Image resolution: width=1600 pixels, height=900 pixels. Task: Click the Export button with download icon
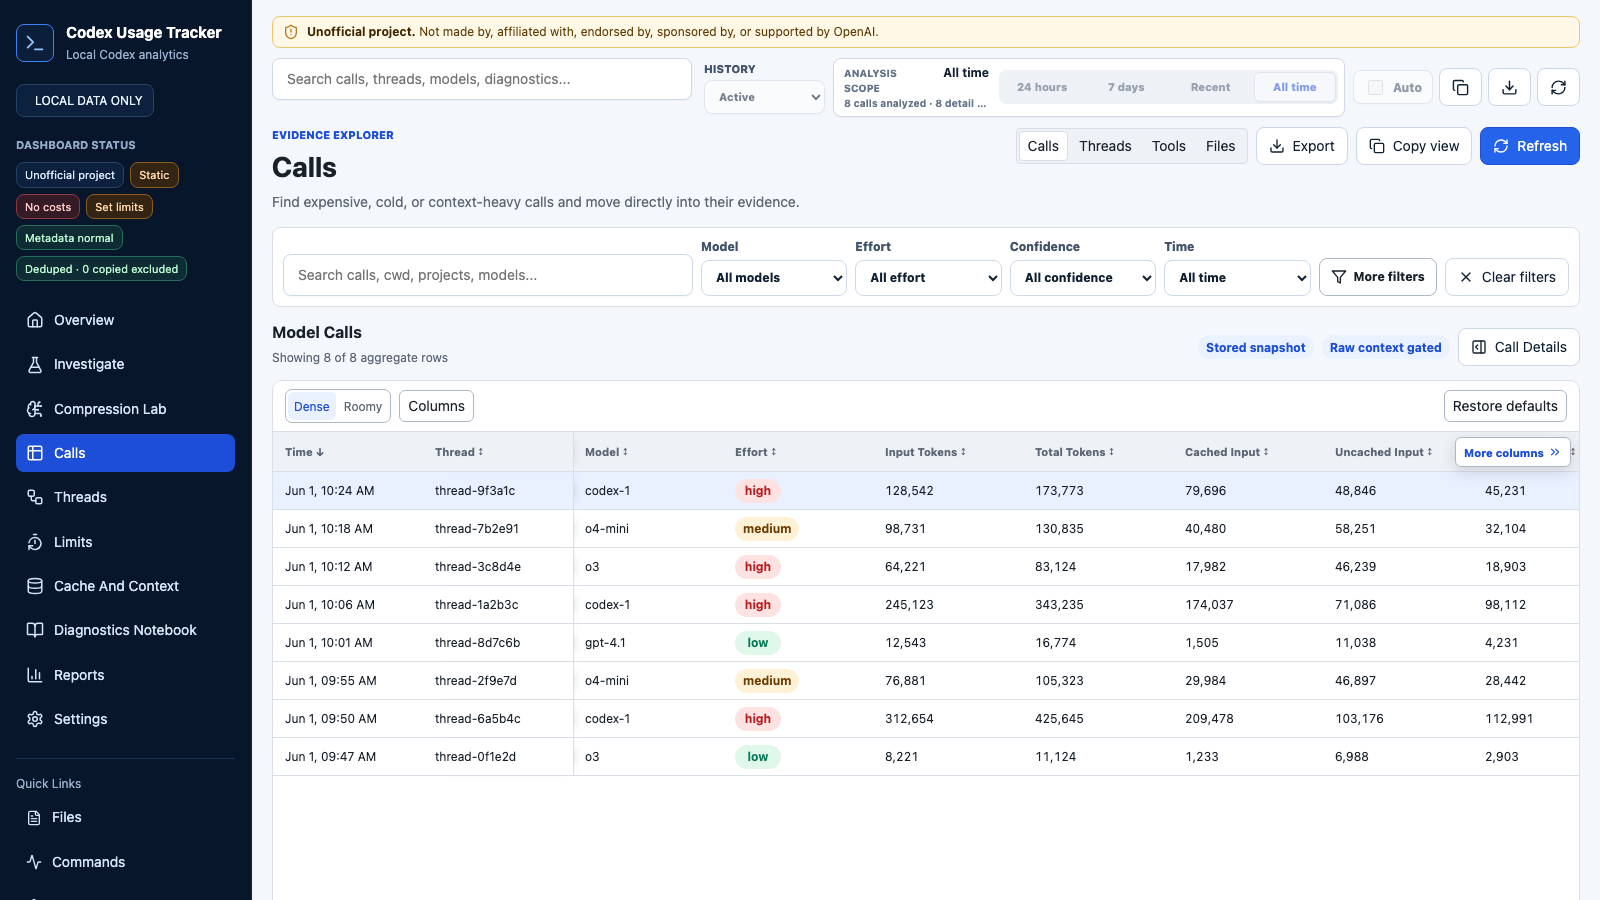click(1302, 146)
